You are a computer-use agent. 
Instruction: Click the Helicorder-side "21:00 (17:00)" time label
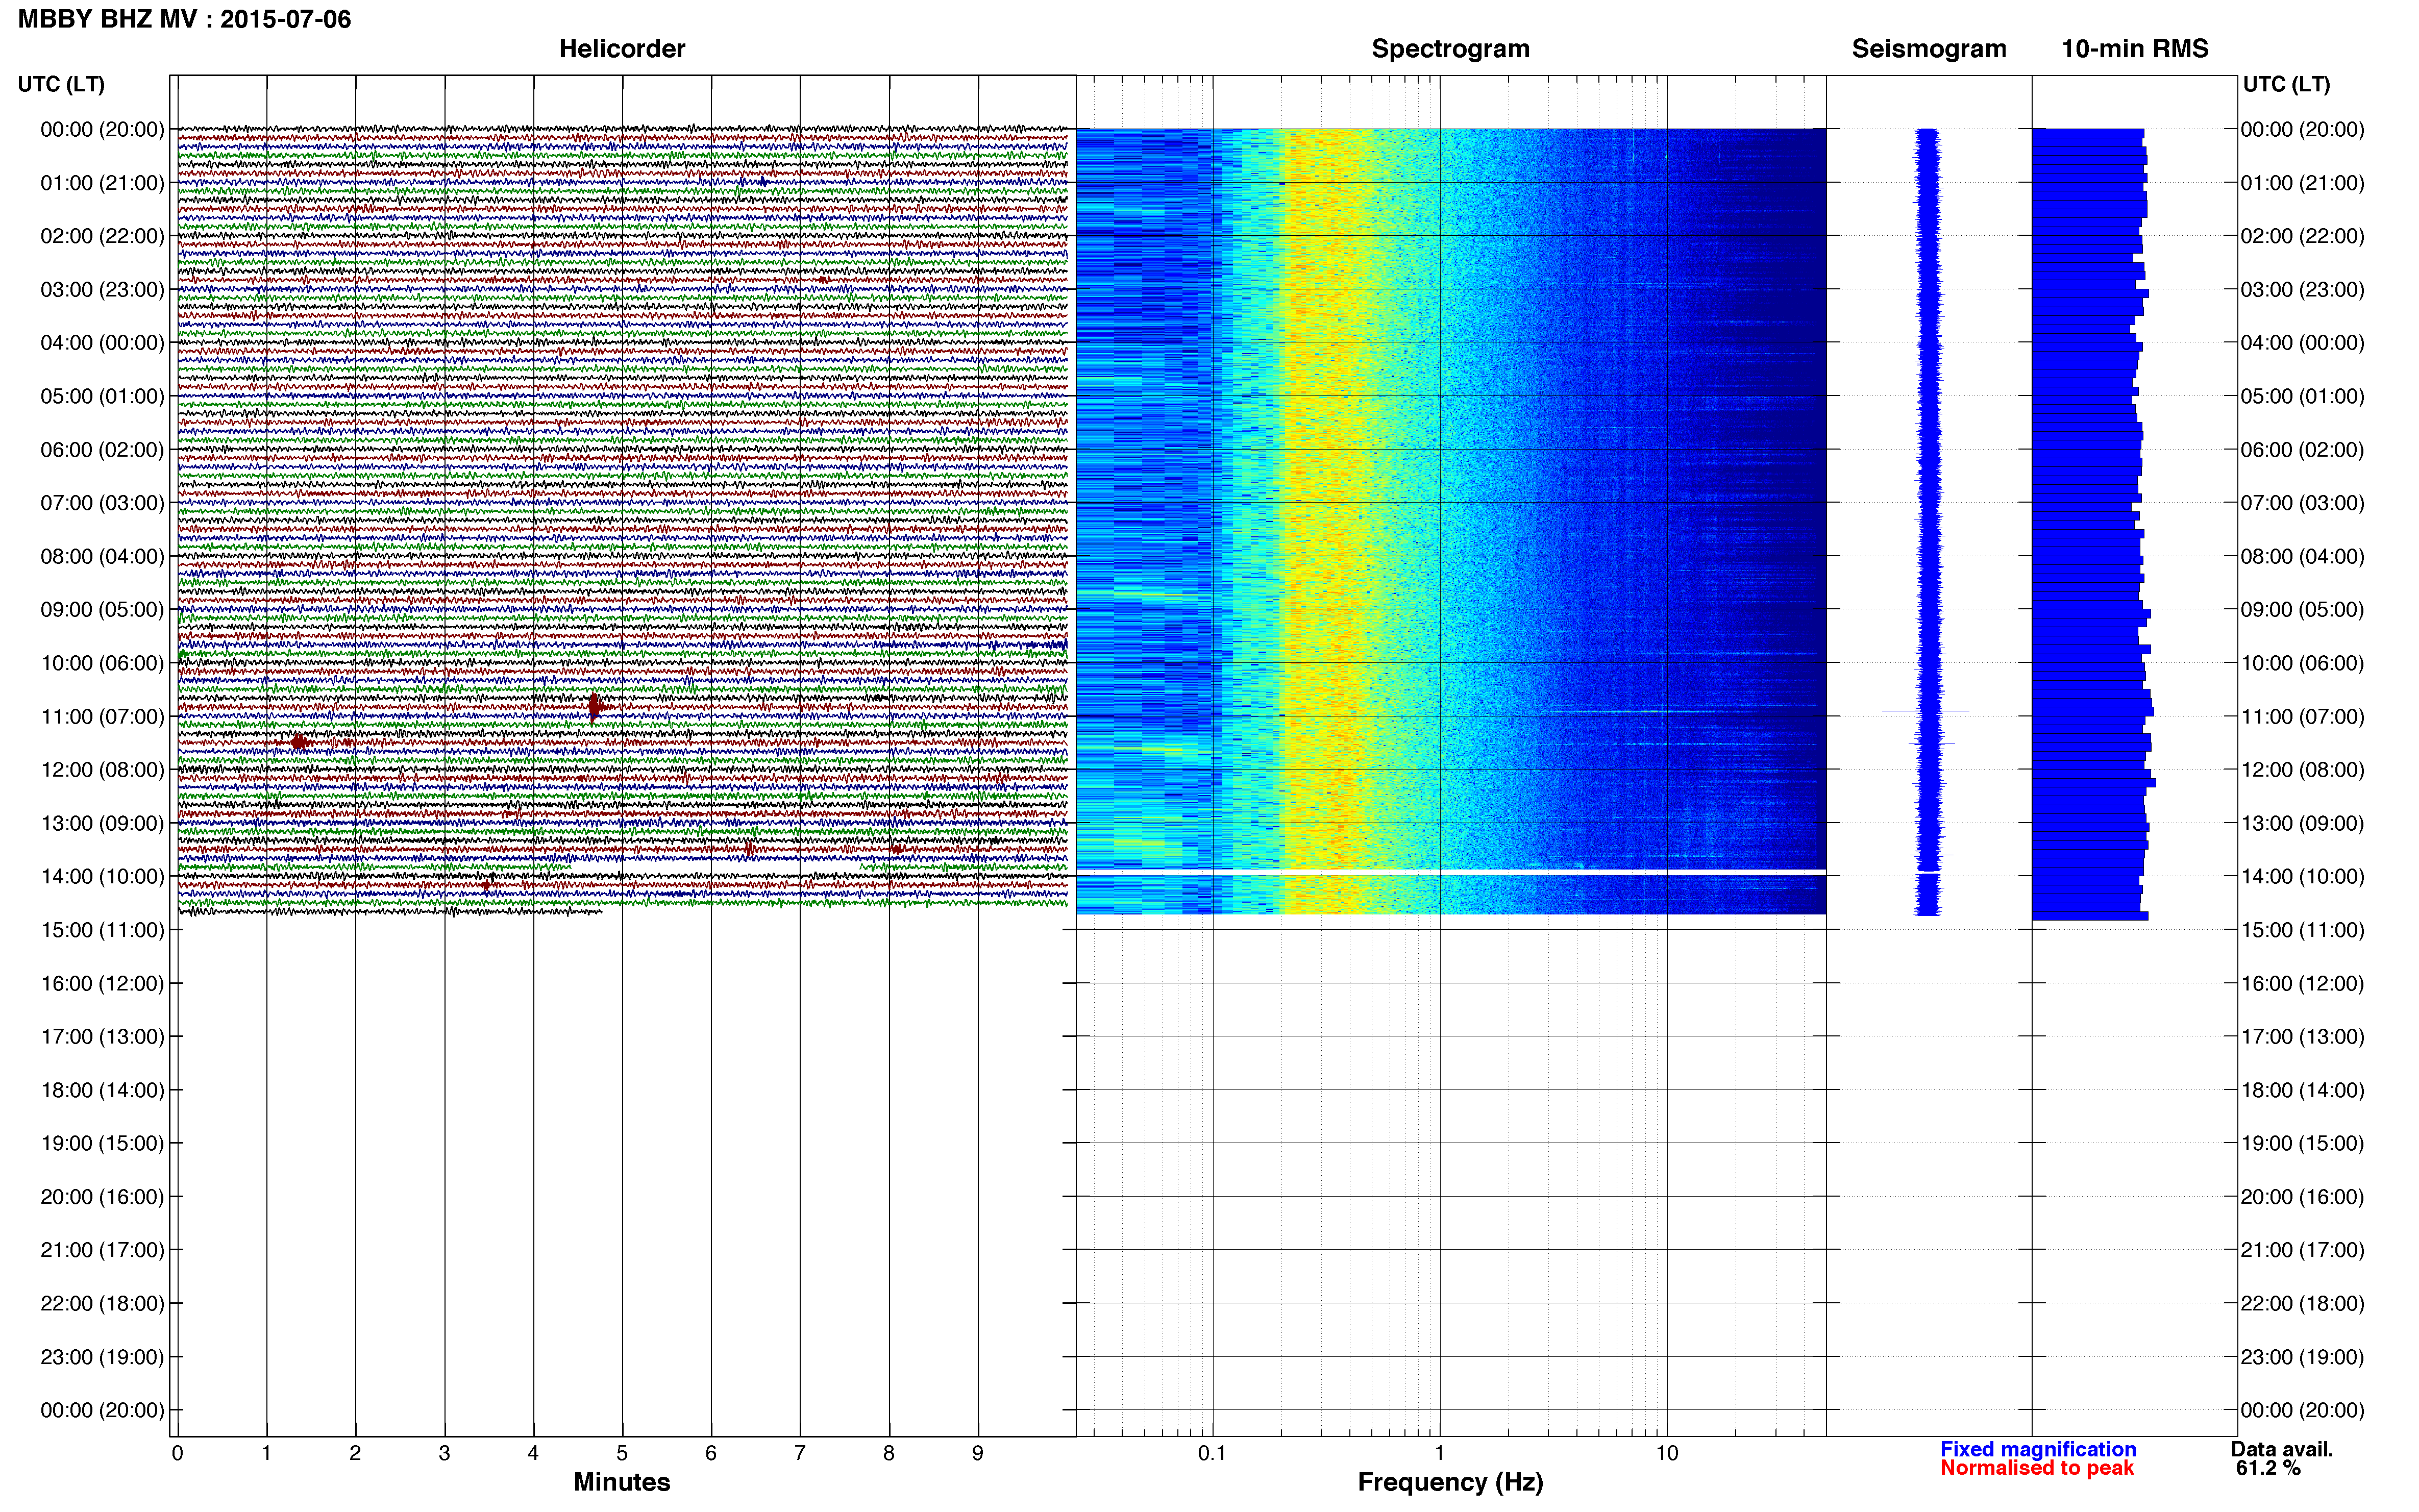(x=102, y=1250)
